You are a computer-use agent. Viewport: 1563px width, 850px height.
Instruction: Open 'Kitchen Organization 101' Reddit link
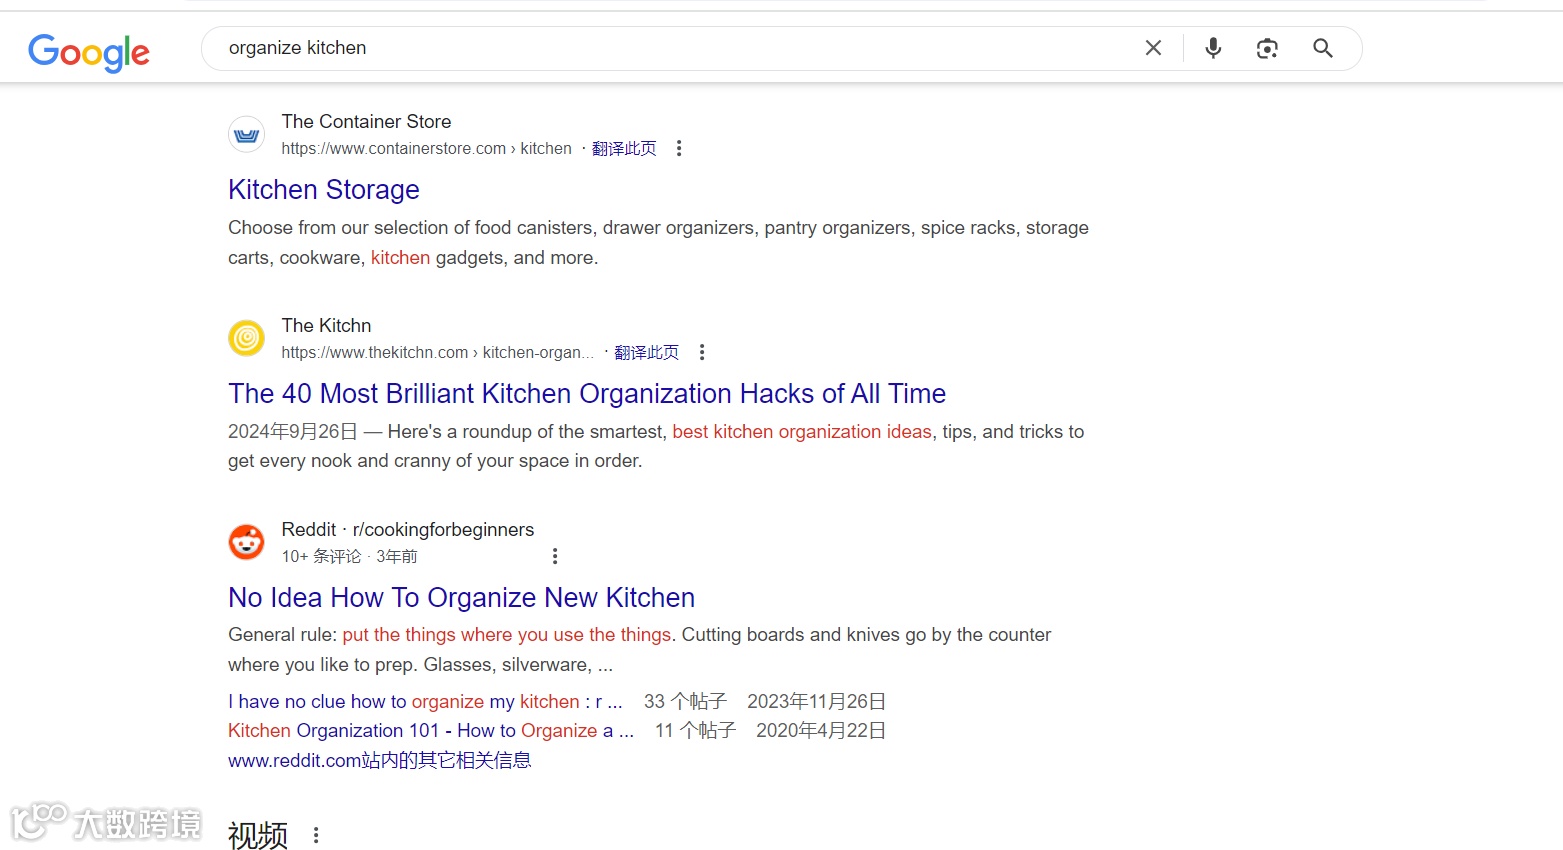(x=431, y=731)
